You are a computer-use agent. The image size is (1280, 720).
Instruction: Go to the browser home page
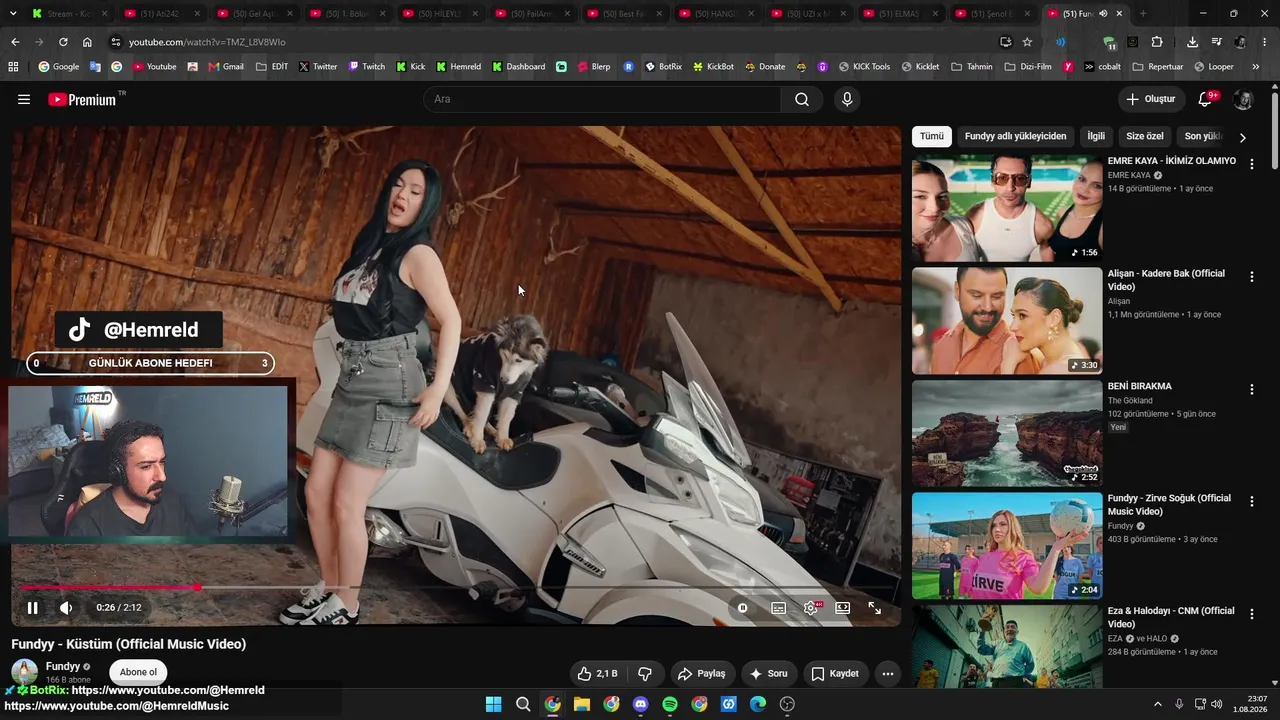point(87,42)
